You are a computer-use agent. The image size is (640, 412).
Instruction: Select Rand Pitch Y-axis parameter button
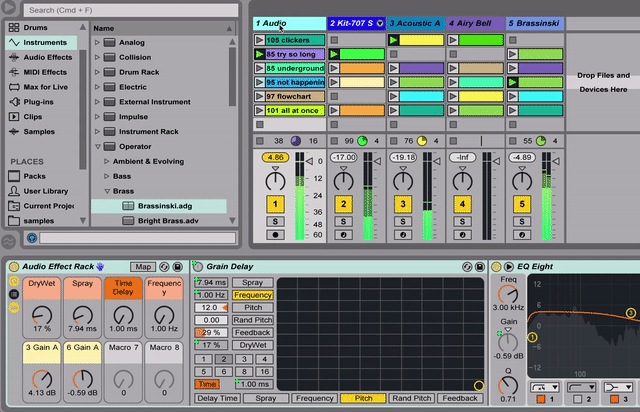click(x=253, y=320)
